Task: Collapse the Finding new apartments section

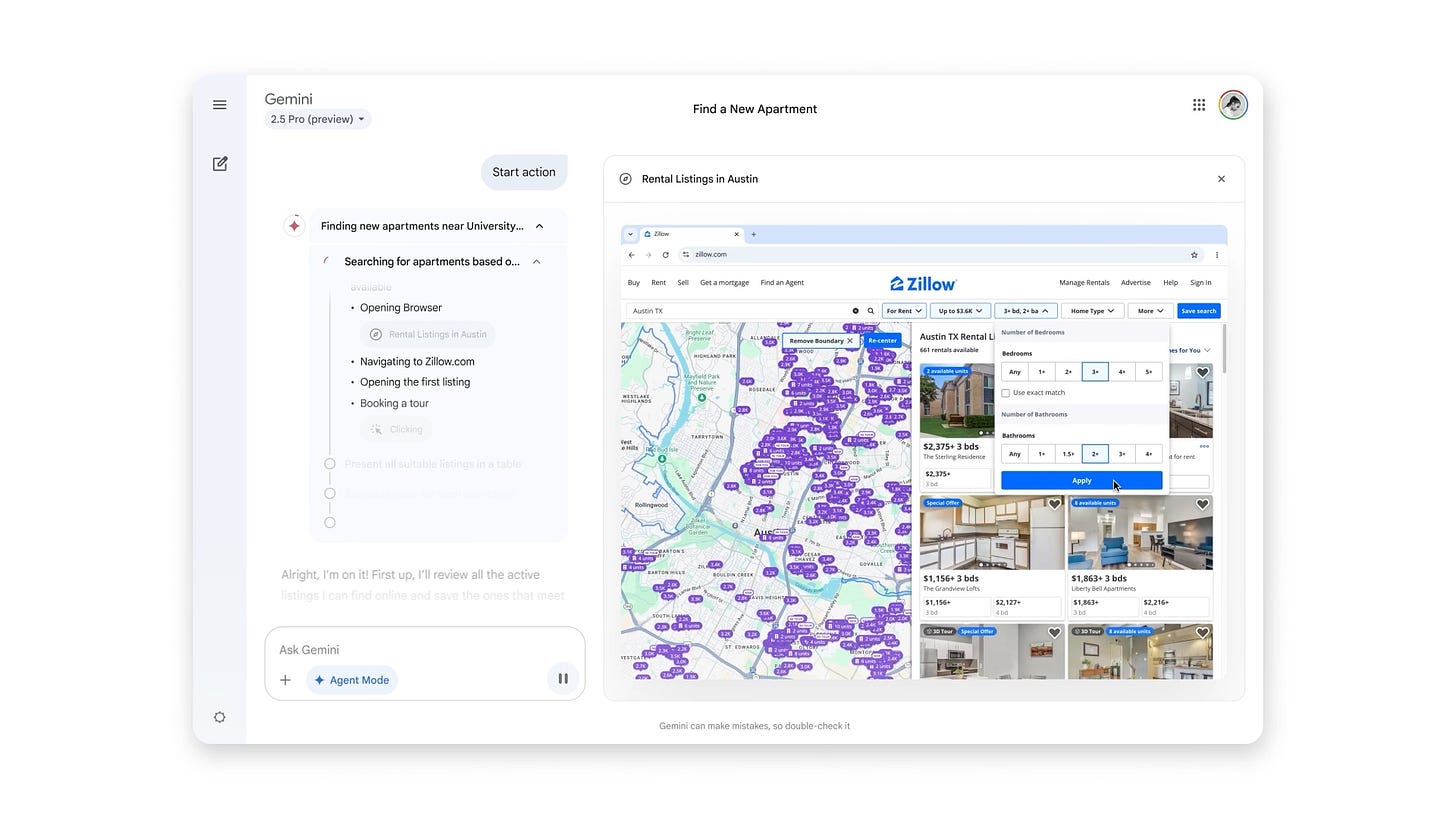Action: click(x=540, y=226)
